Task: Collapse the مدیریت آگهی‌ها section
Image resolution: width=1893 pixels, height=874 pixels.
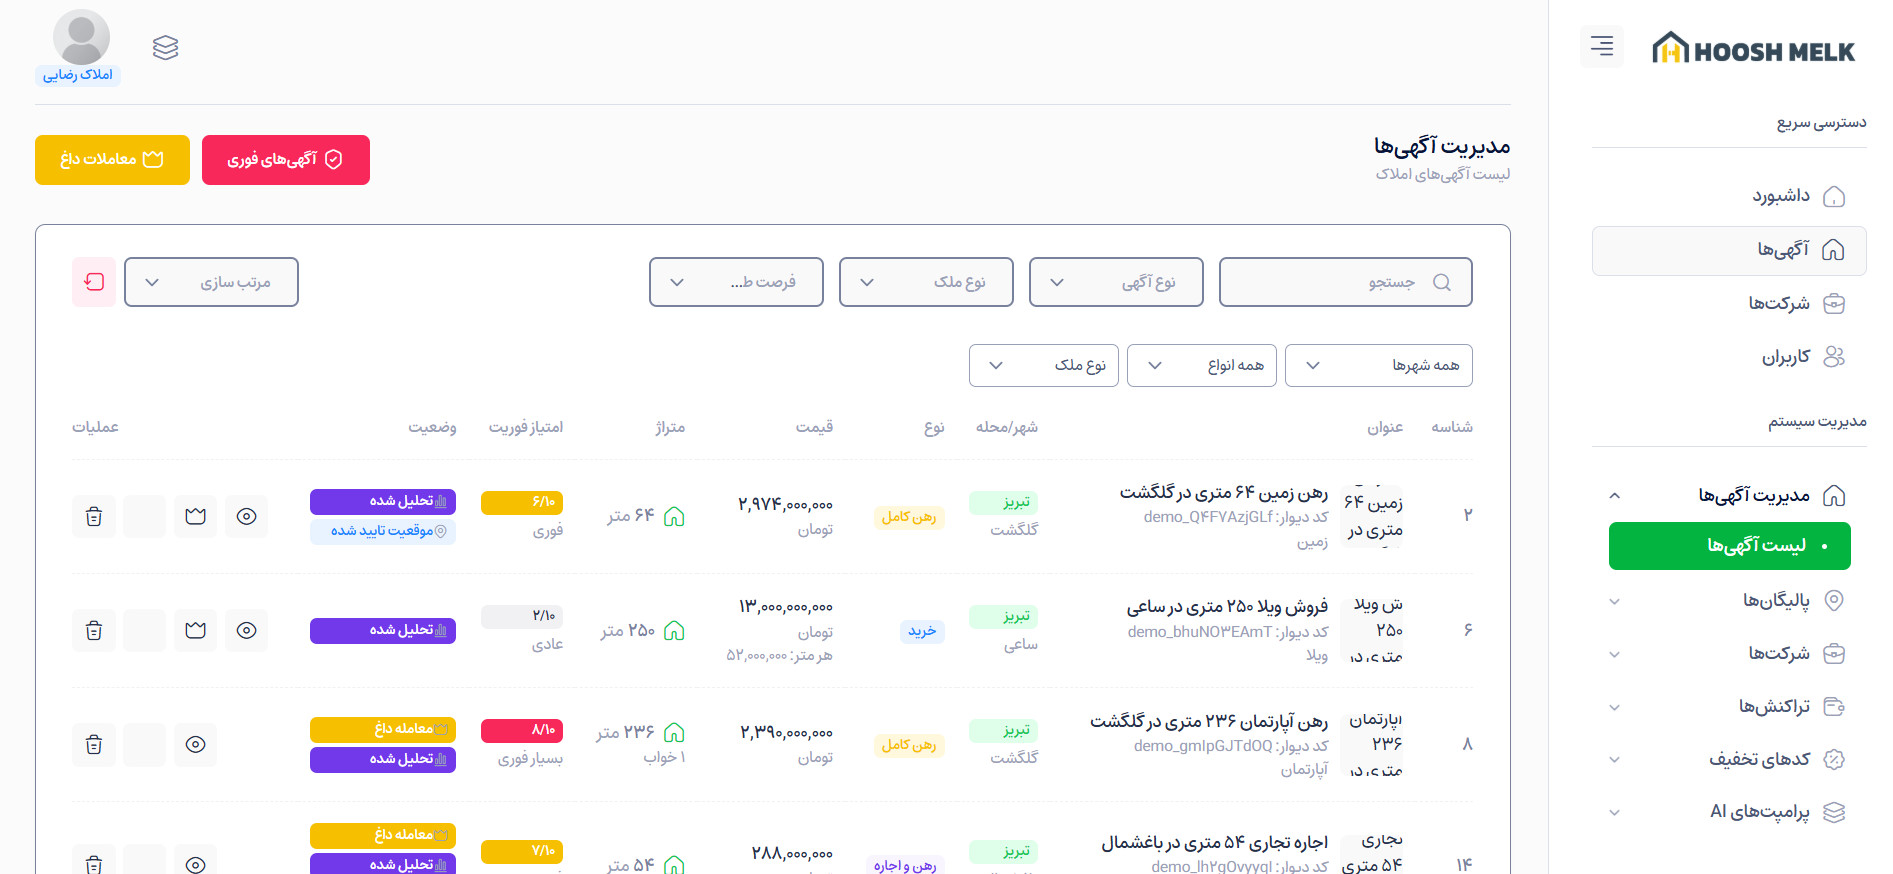Action: coord(1729,495)
